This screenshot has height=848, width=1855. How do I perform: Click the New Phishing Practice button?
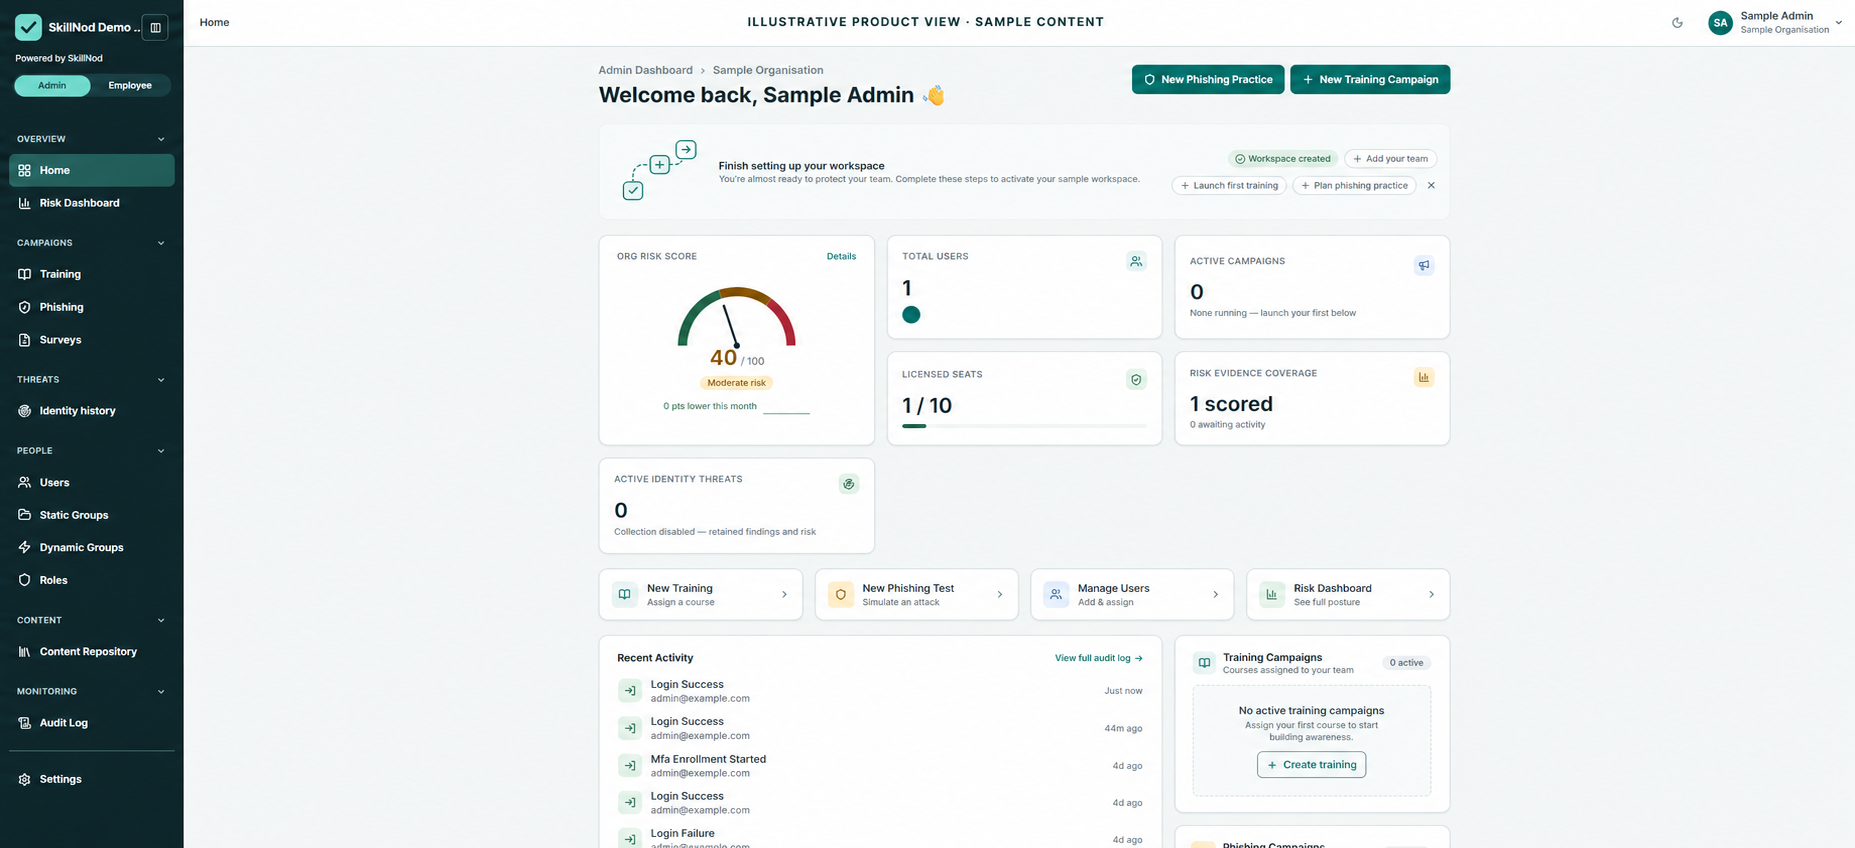point(1208,80)
